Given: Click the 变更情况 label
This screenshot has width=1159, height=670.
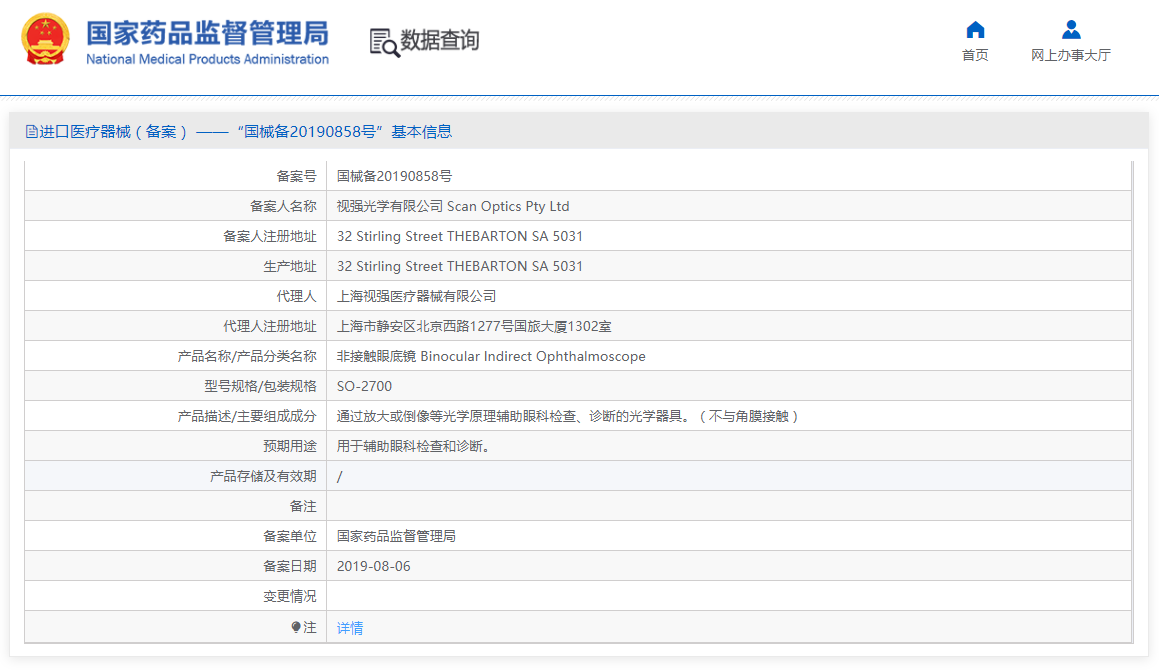Looking at the screenshot, I should coord(290,596).
